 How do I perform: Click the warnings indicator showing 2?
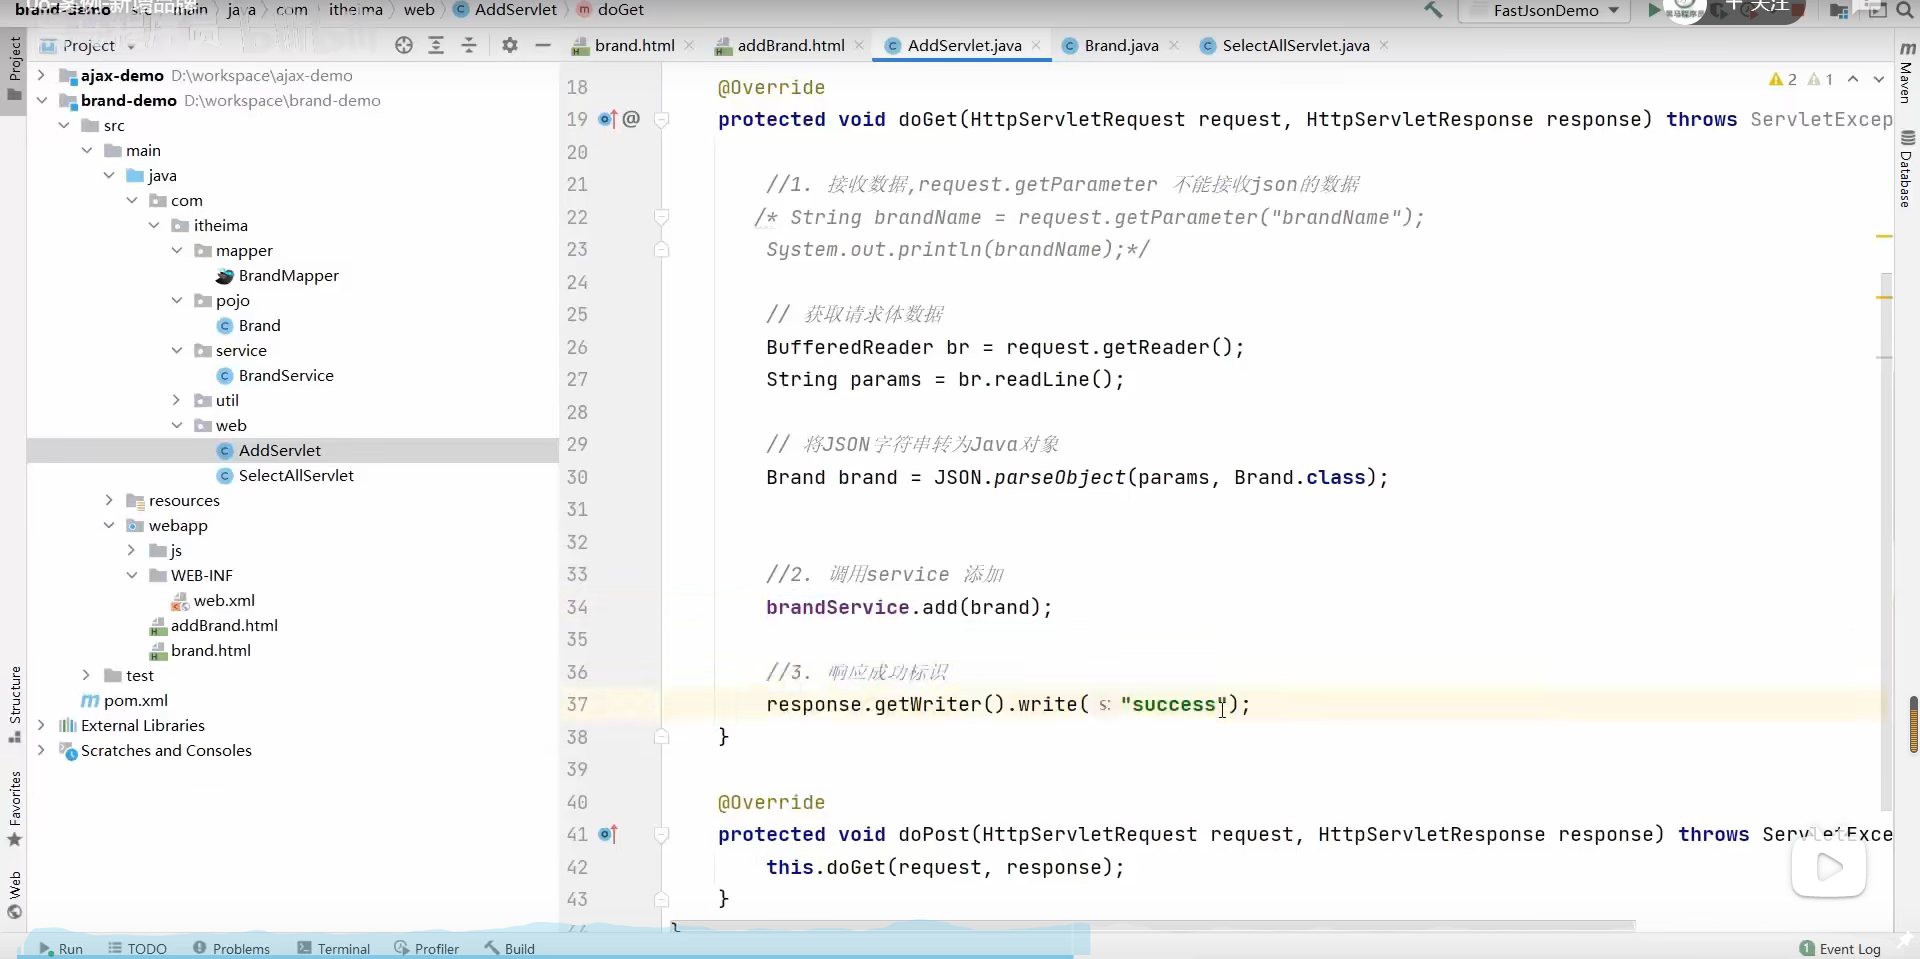pos(1783,79)
